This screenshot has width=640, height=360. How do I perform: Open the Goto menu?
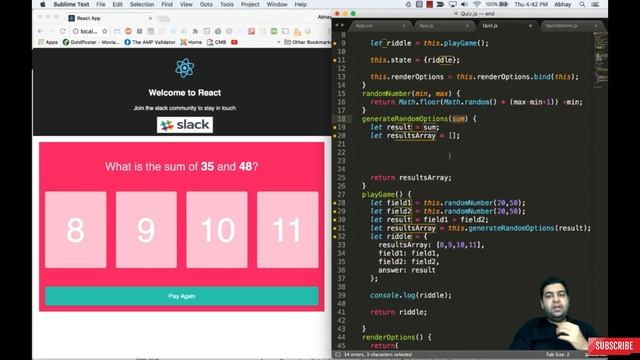pyautogui.click(x=206, y=4)
